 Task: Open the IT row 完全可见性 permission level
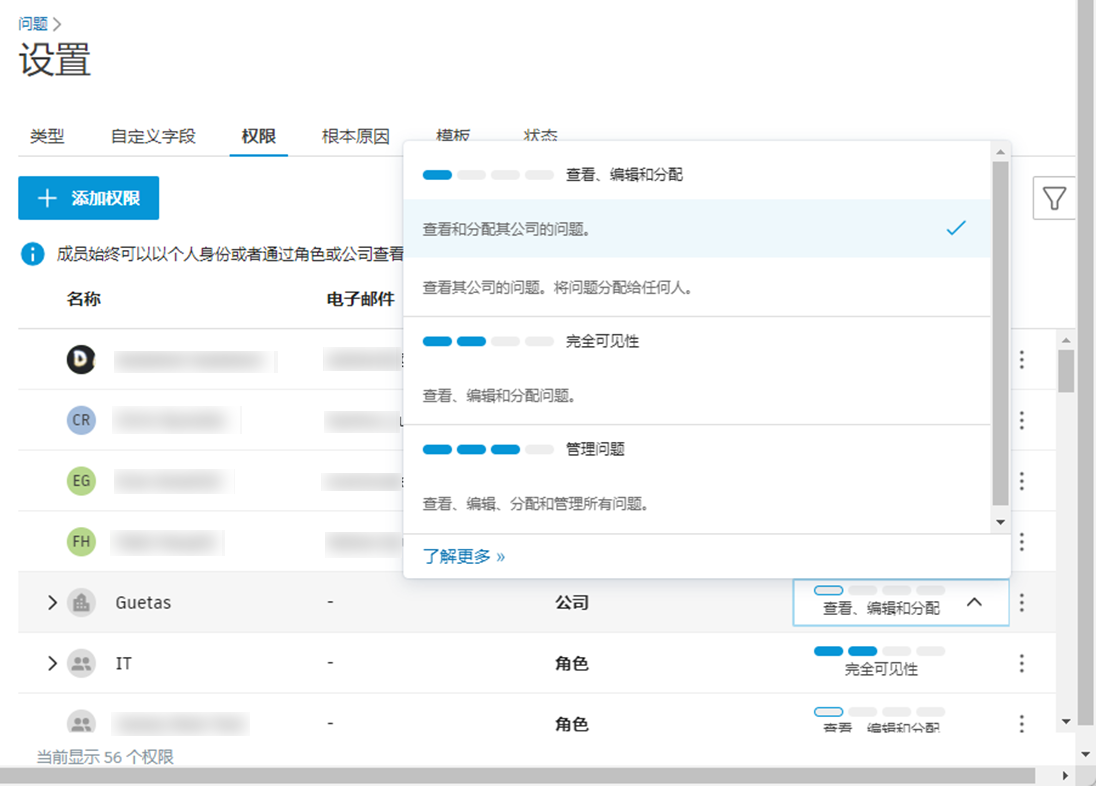tap(879, 662)
